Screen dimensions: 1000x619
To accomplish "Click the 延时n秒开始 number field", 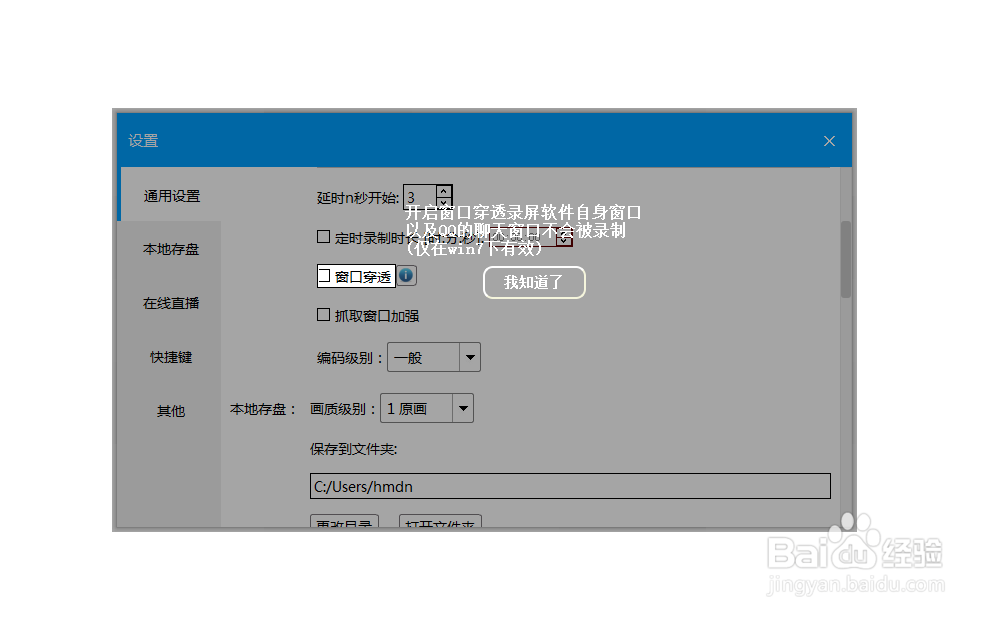I will (421, 198).
